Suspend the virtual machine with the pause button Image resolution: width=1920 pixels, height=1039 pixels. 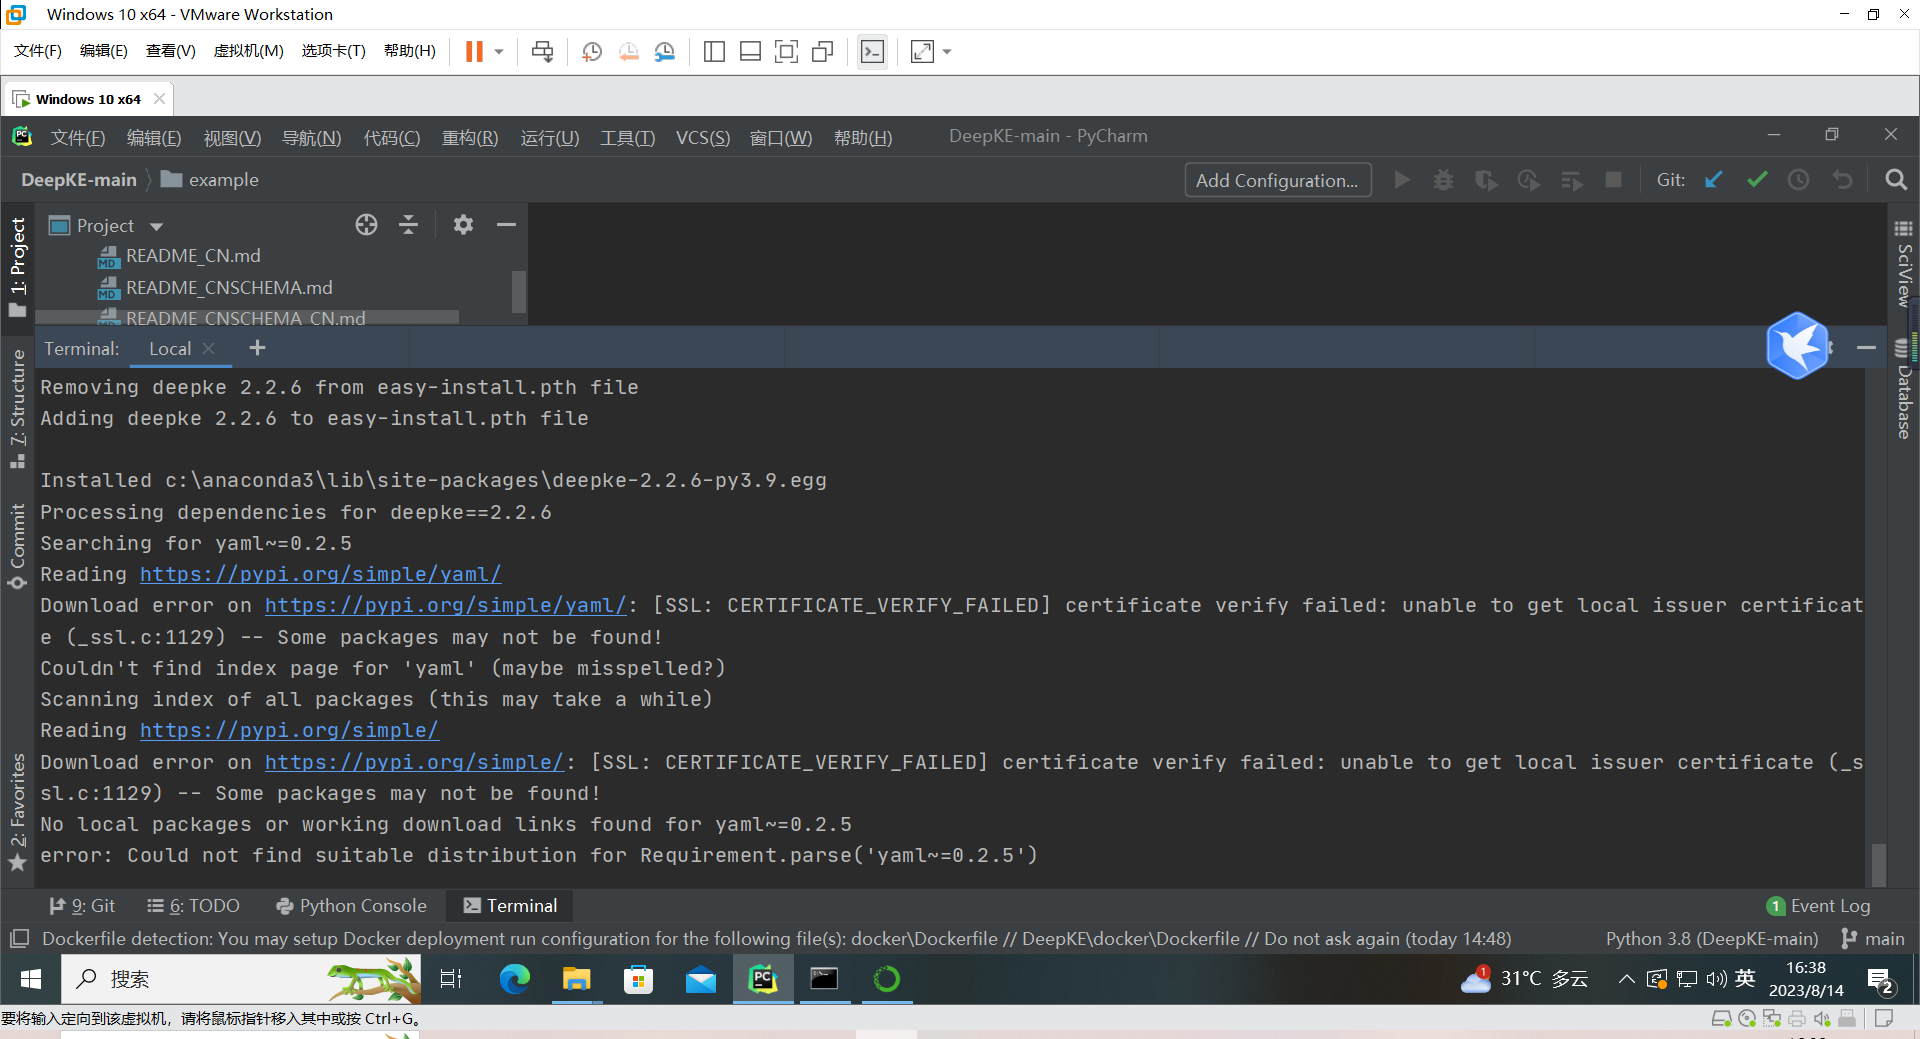474,51
